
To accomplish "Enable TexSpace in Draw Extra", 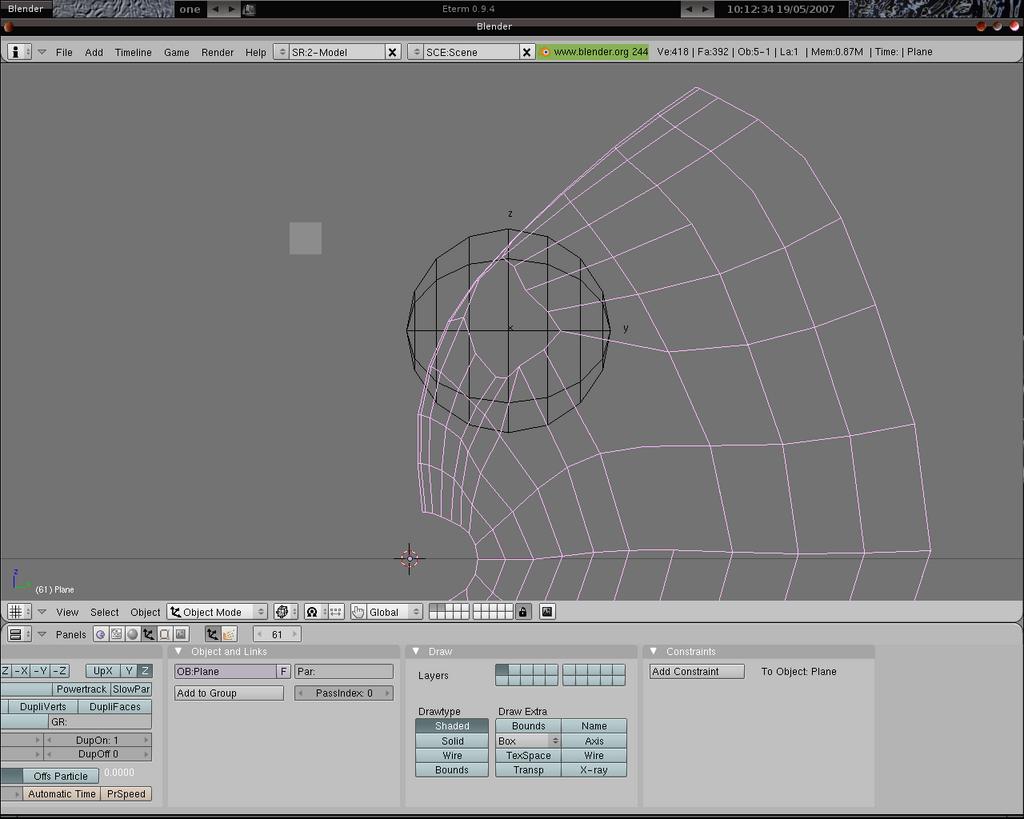I will tap(528, 755).
